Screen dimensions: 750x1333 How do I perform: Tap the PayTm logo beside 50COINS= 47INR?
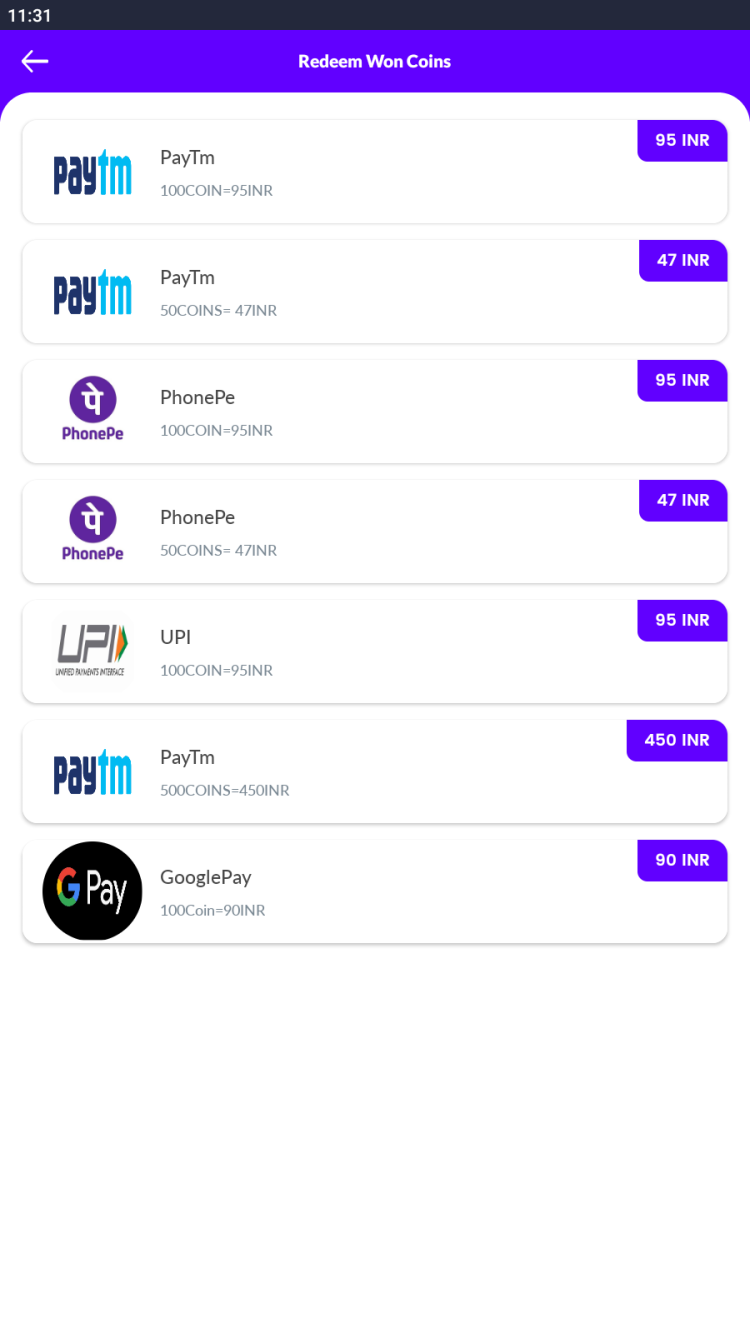pyautogui.click(x=92, y=292)
